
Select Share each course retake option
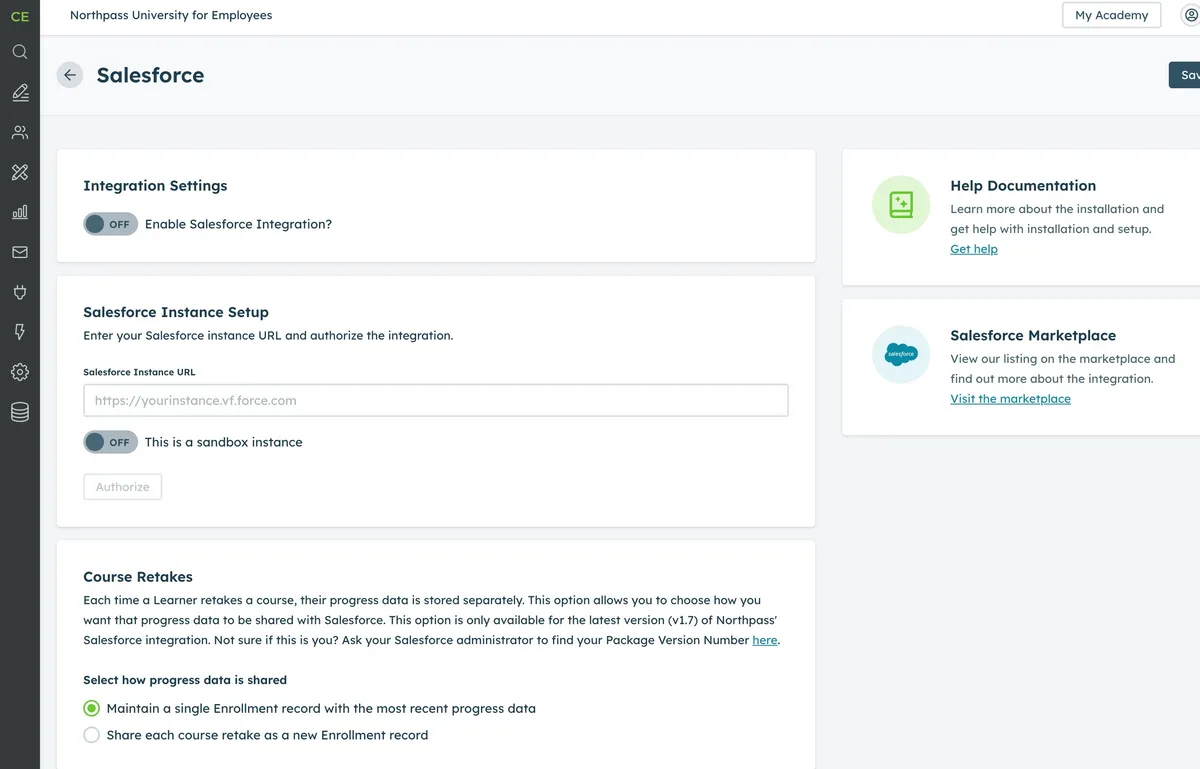(x=91, y=735)
